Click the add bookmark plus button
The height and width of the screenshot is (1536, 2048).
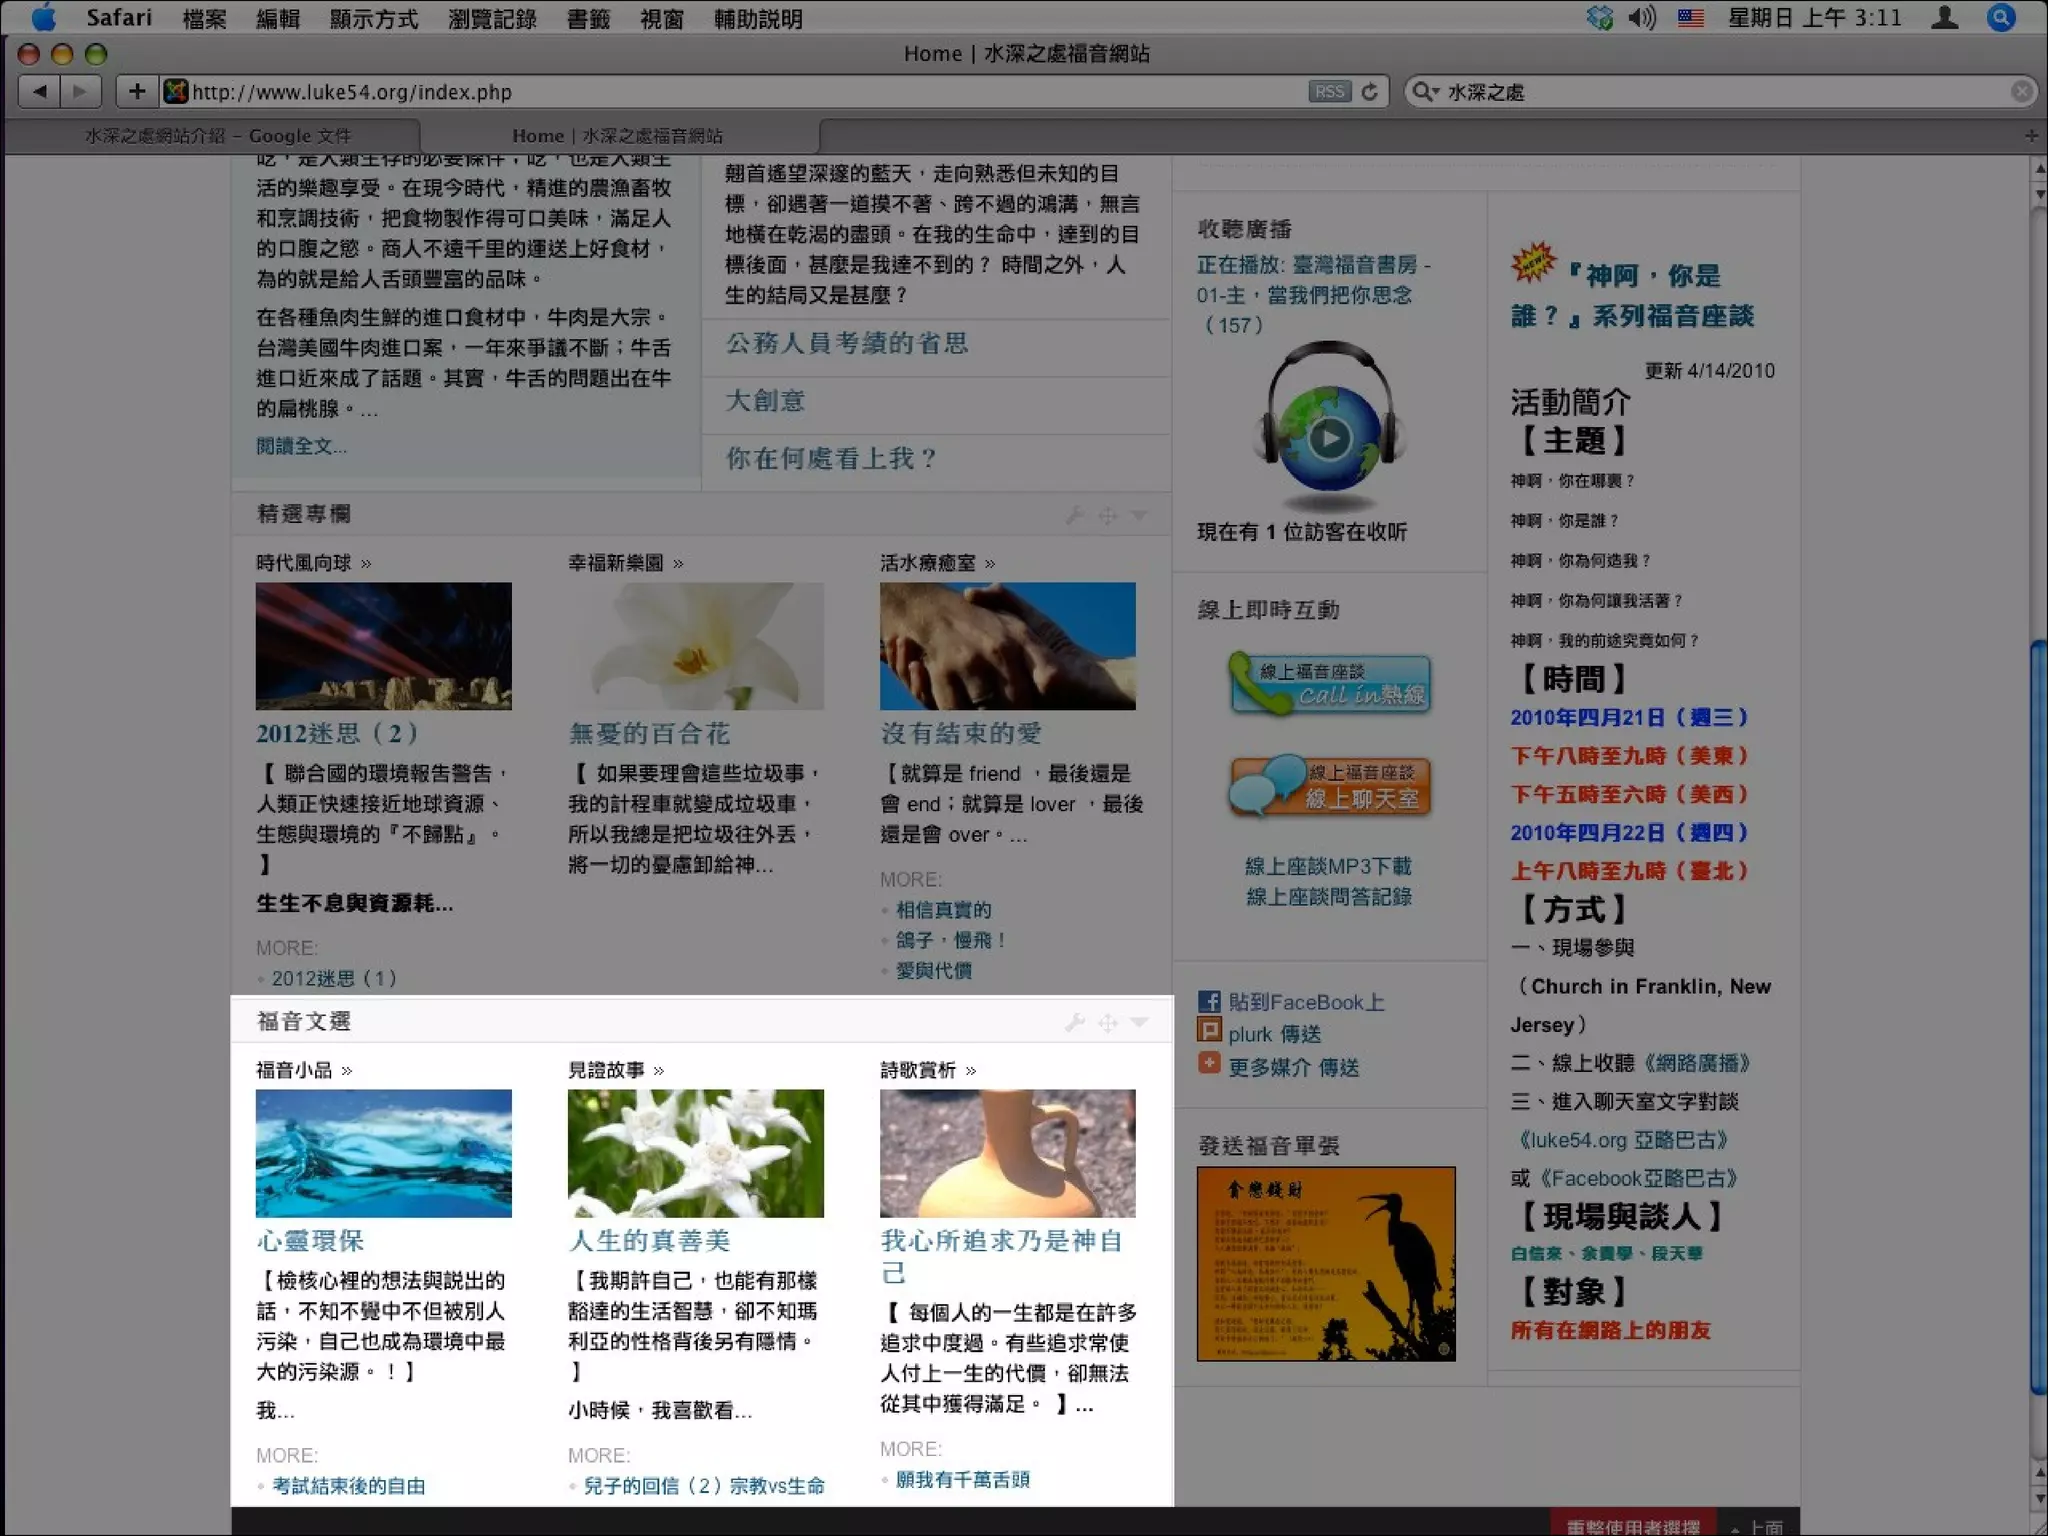point(137,92)
